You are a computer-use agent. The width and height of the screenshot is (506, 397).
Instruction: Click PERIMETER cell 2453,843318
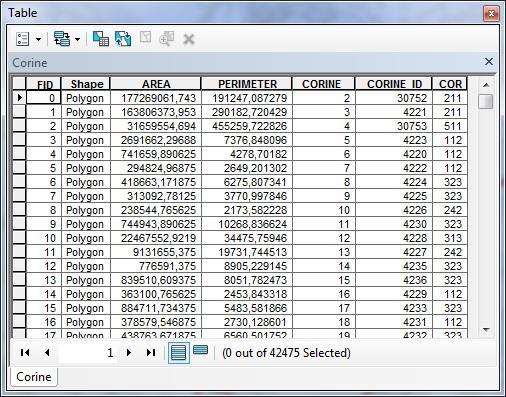pyautogui.click(x=247, y=294)
